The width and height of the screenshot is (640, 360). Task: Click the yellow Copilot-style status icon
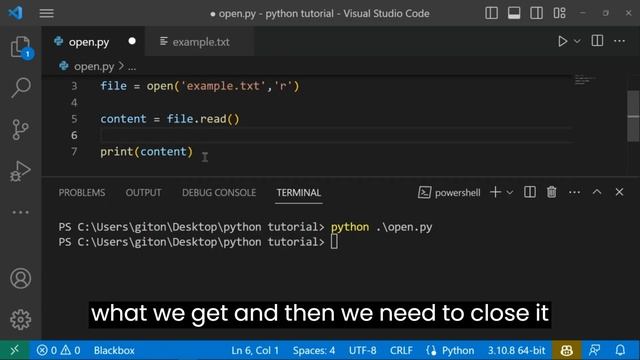[567, 350]
